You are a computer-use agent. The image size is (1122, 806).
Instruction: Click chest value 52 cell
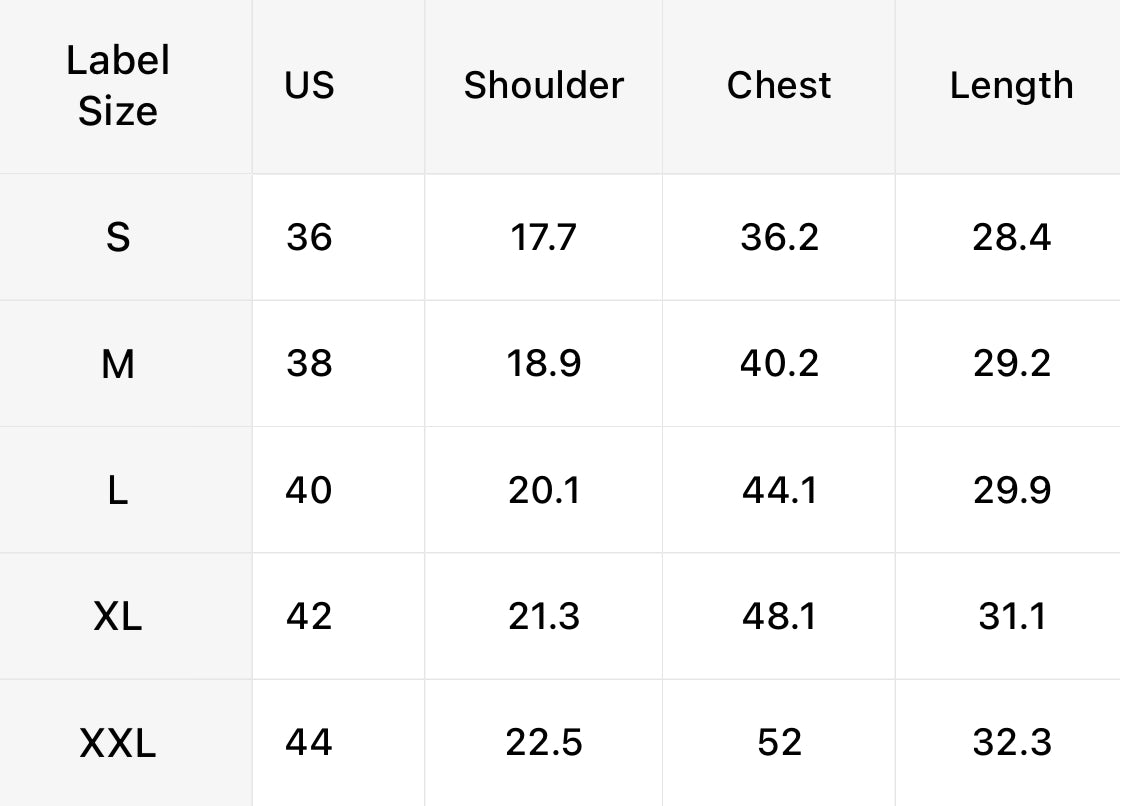pos(779,743)
